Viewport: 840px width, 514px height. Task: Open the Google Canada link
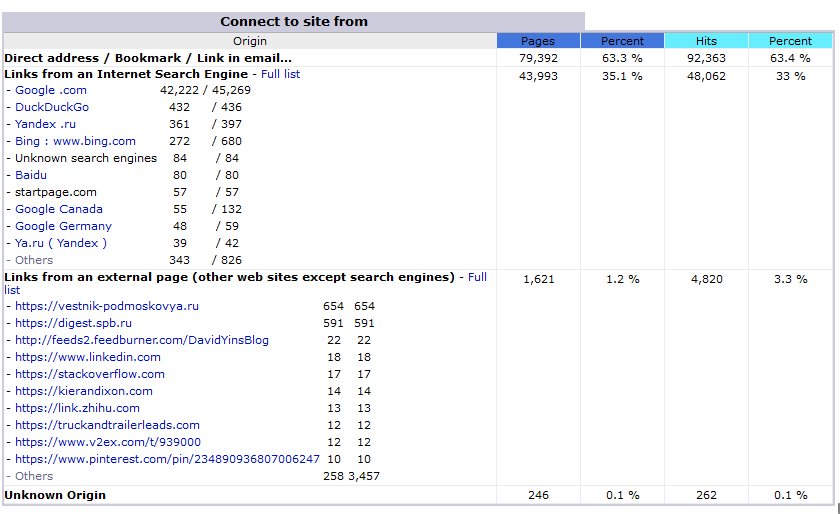59,209
